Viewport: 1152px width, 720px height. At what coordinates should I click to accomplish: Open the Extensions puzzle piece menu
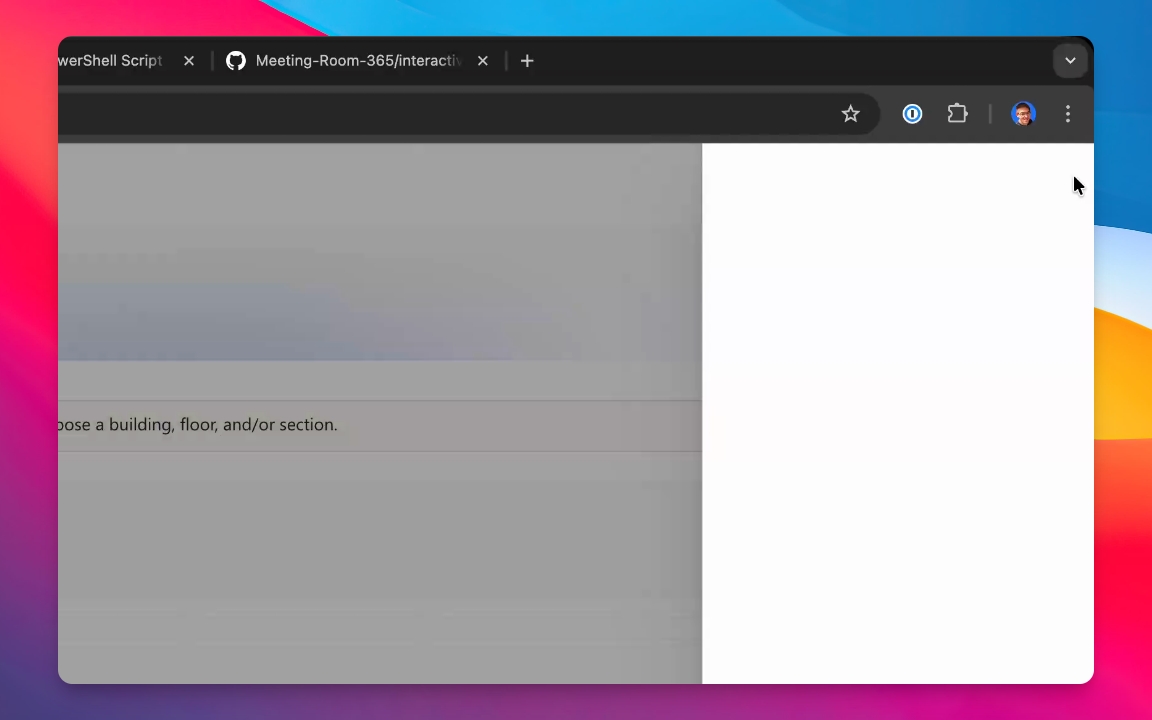957,114
